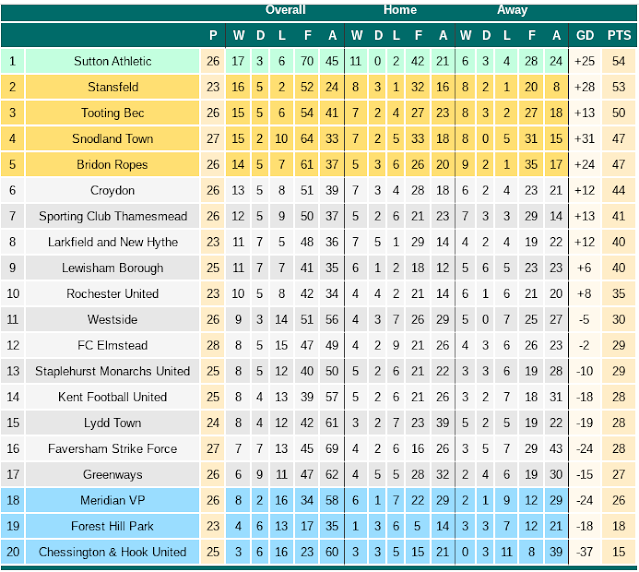The height and width of the screenshot is (572, 639).
Task: Click the Away section header
Action: (512, 10)
